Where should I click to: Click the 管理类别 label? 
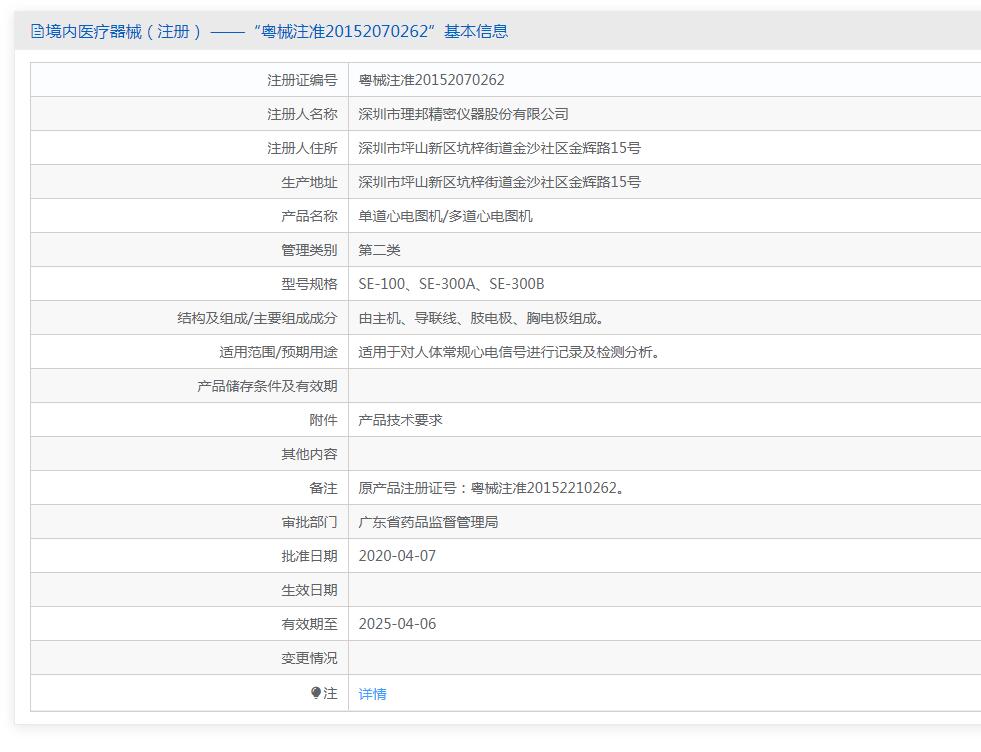309,250
